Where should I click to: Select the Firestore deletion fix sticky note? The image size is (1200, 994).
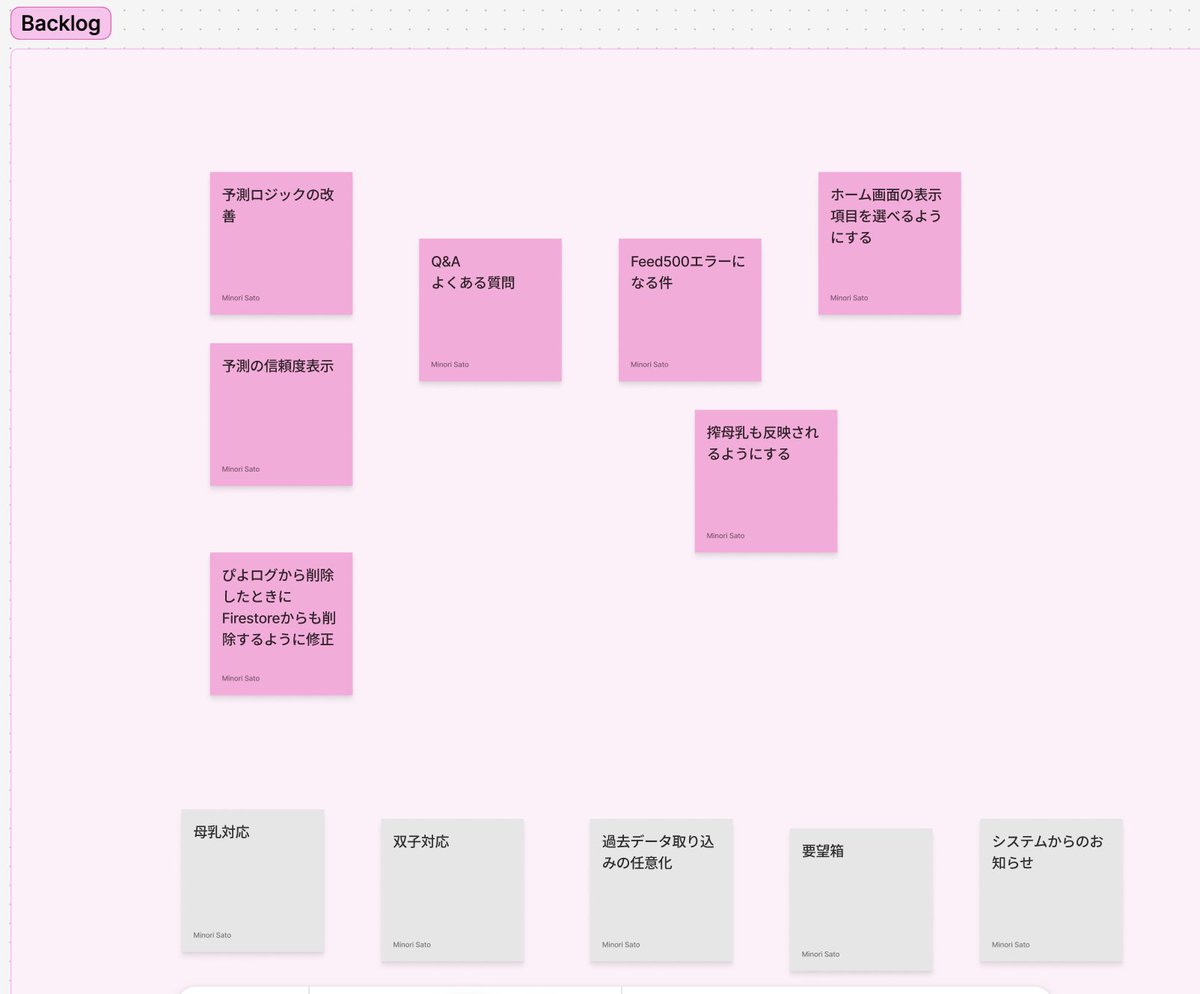click(281, 623)
